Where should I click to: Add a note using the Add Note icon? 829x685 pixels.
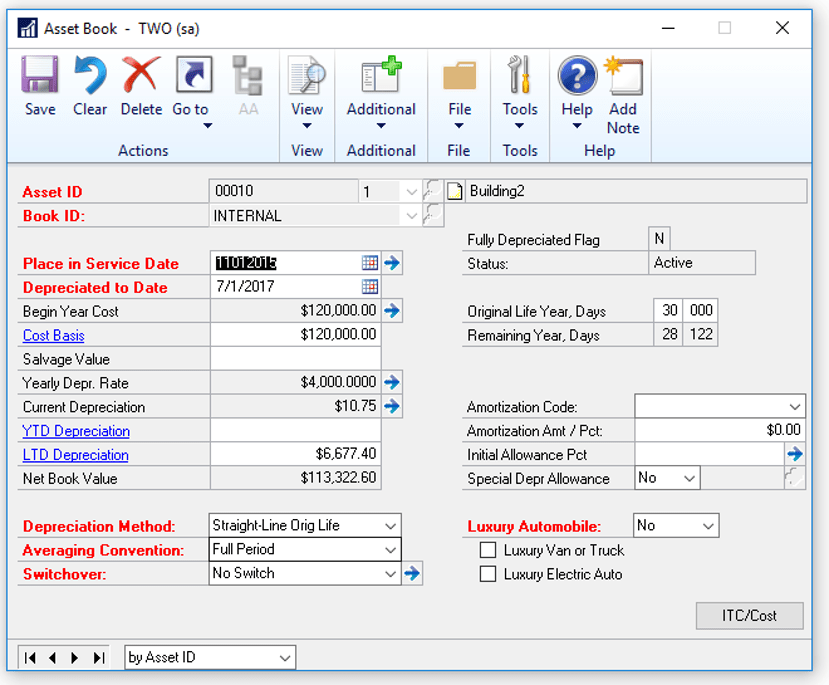[623, 87]
